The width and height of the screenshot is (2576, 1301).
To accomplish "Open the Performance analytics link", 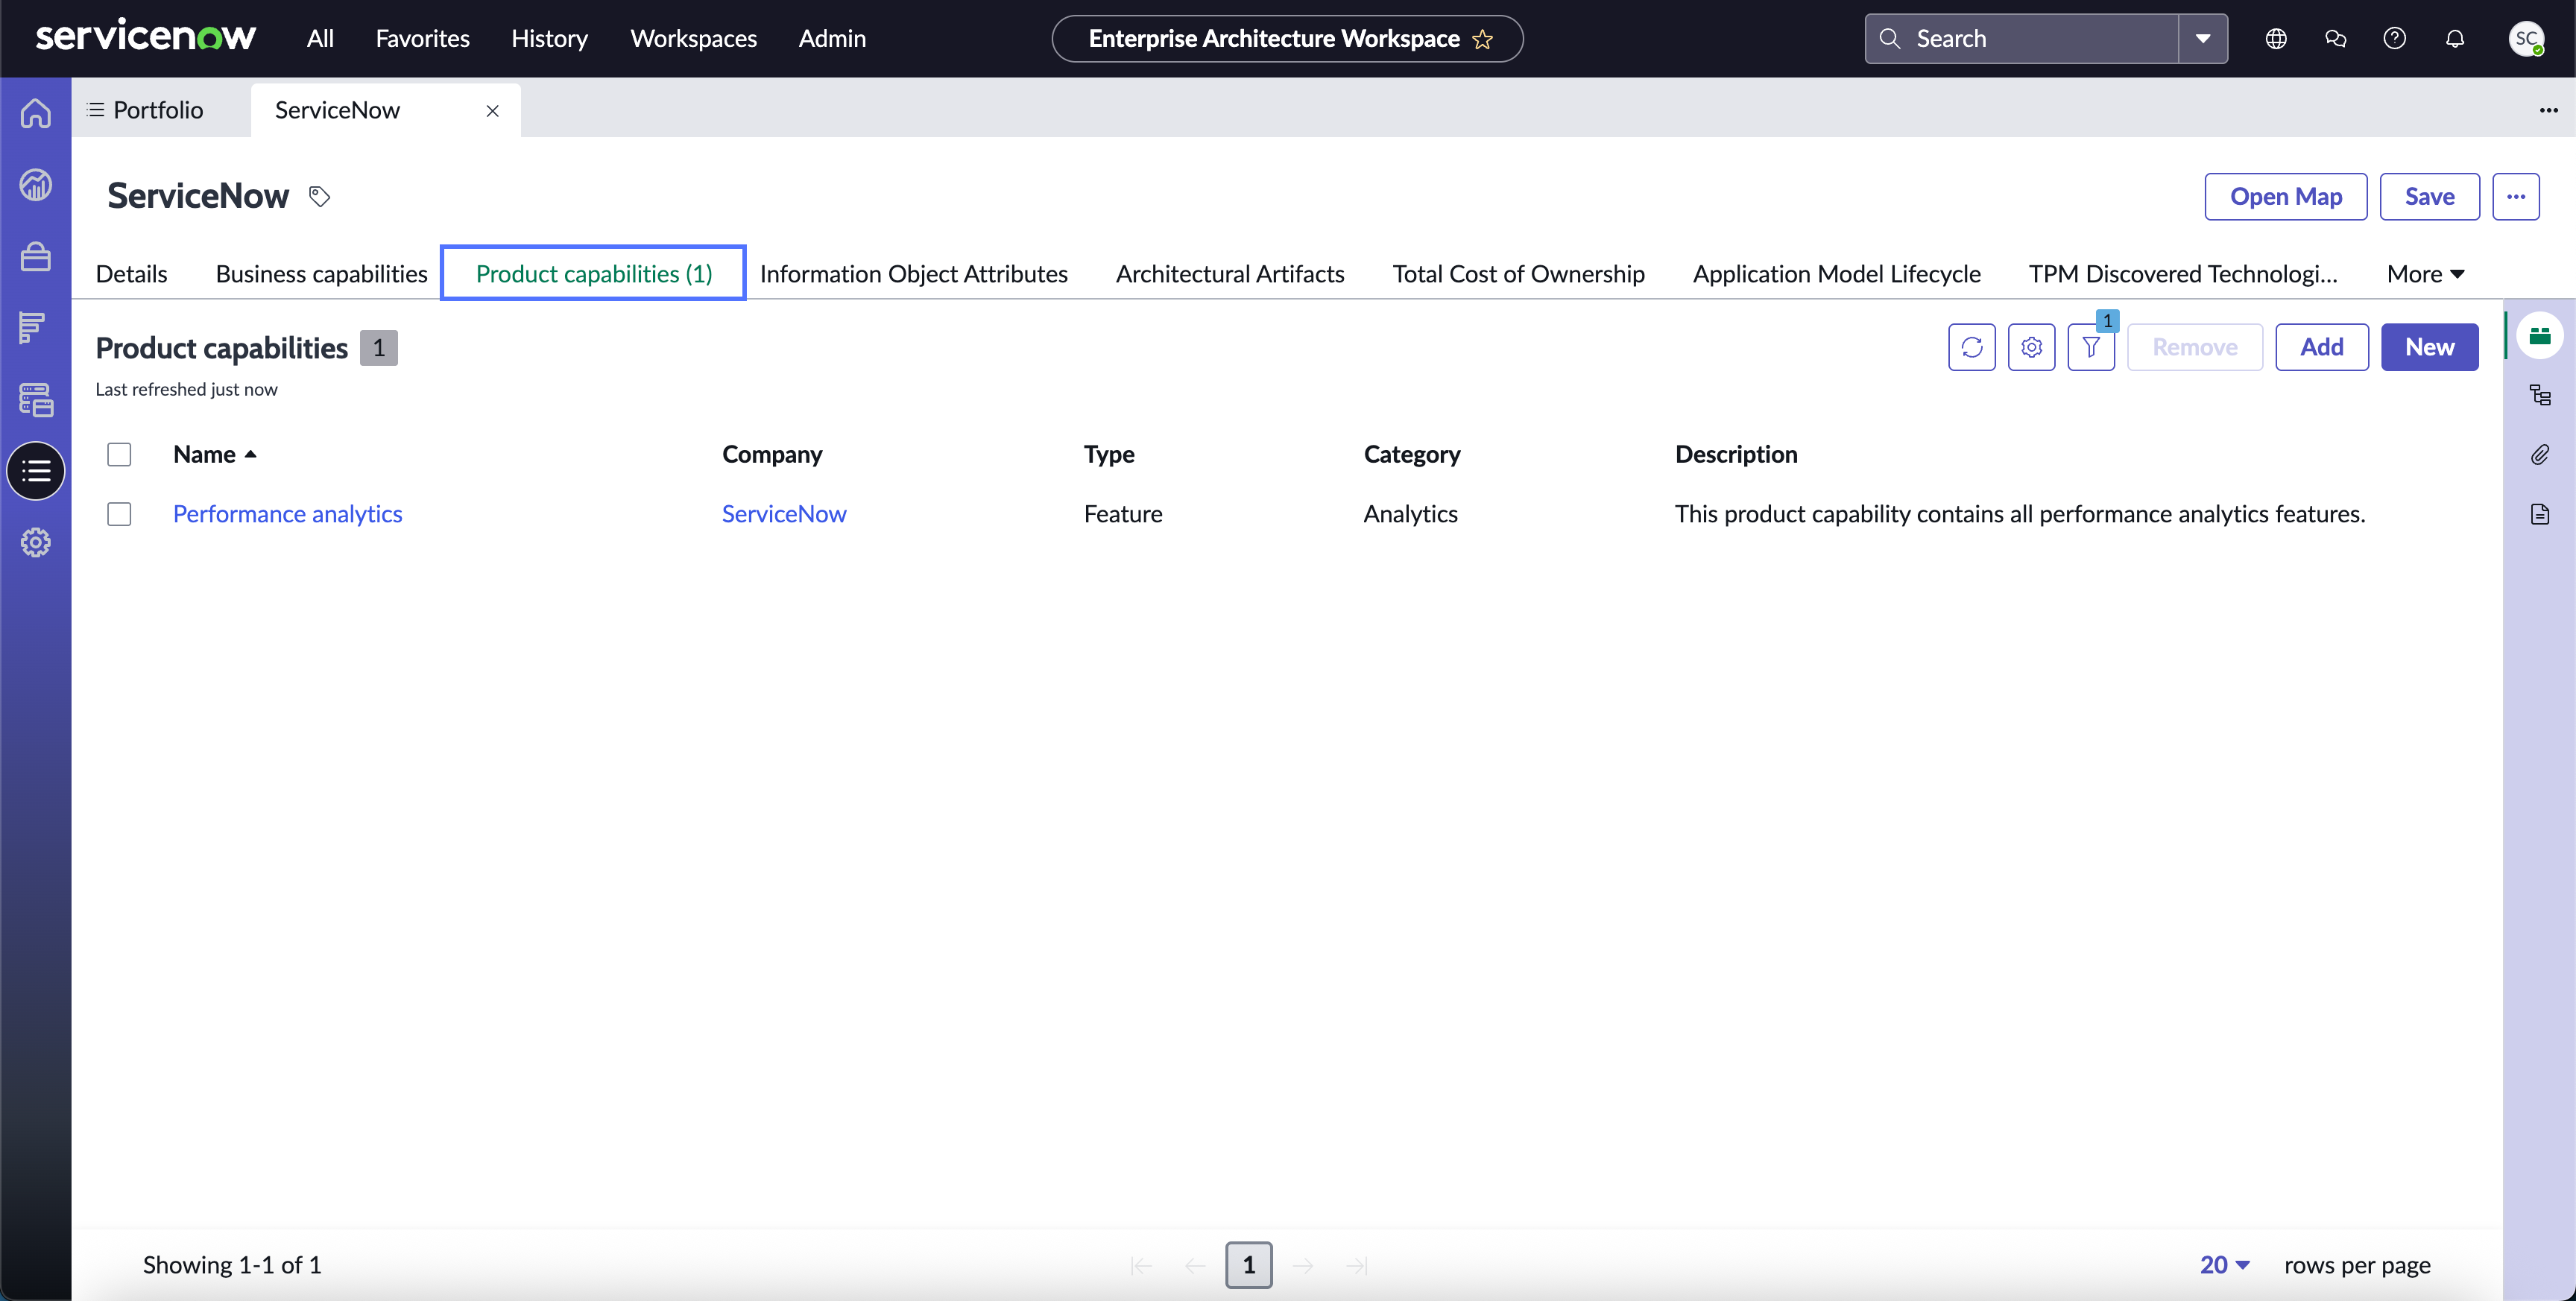I will click(287, 514).
